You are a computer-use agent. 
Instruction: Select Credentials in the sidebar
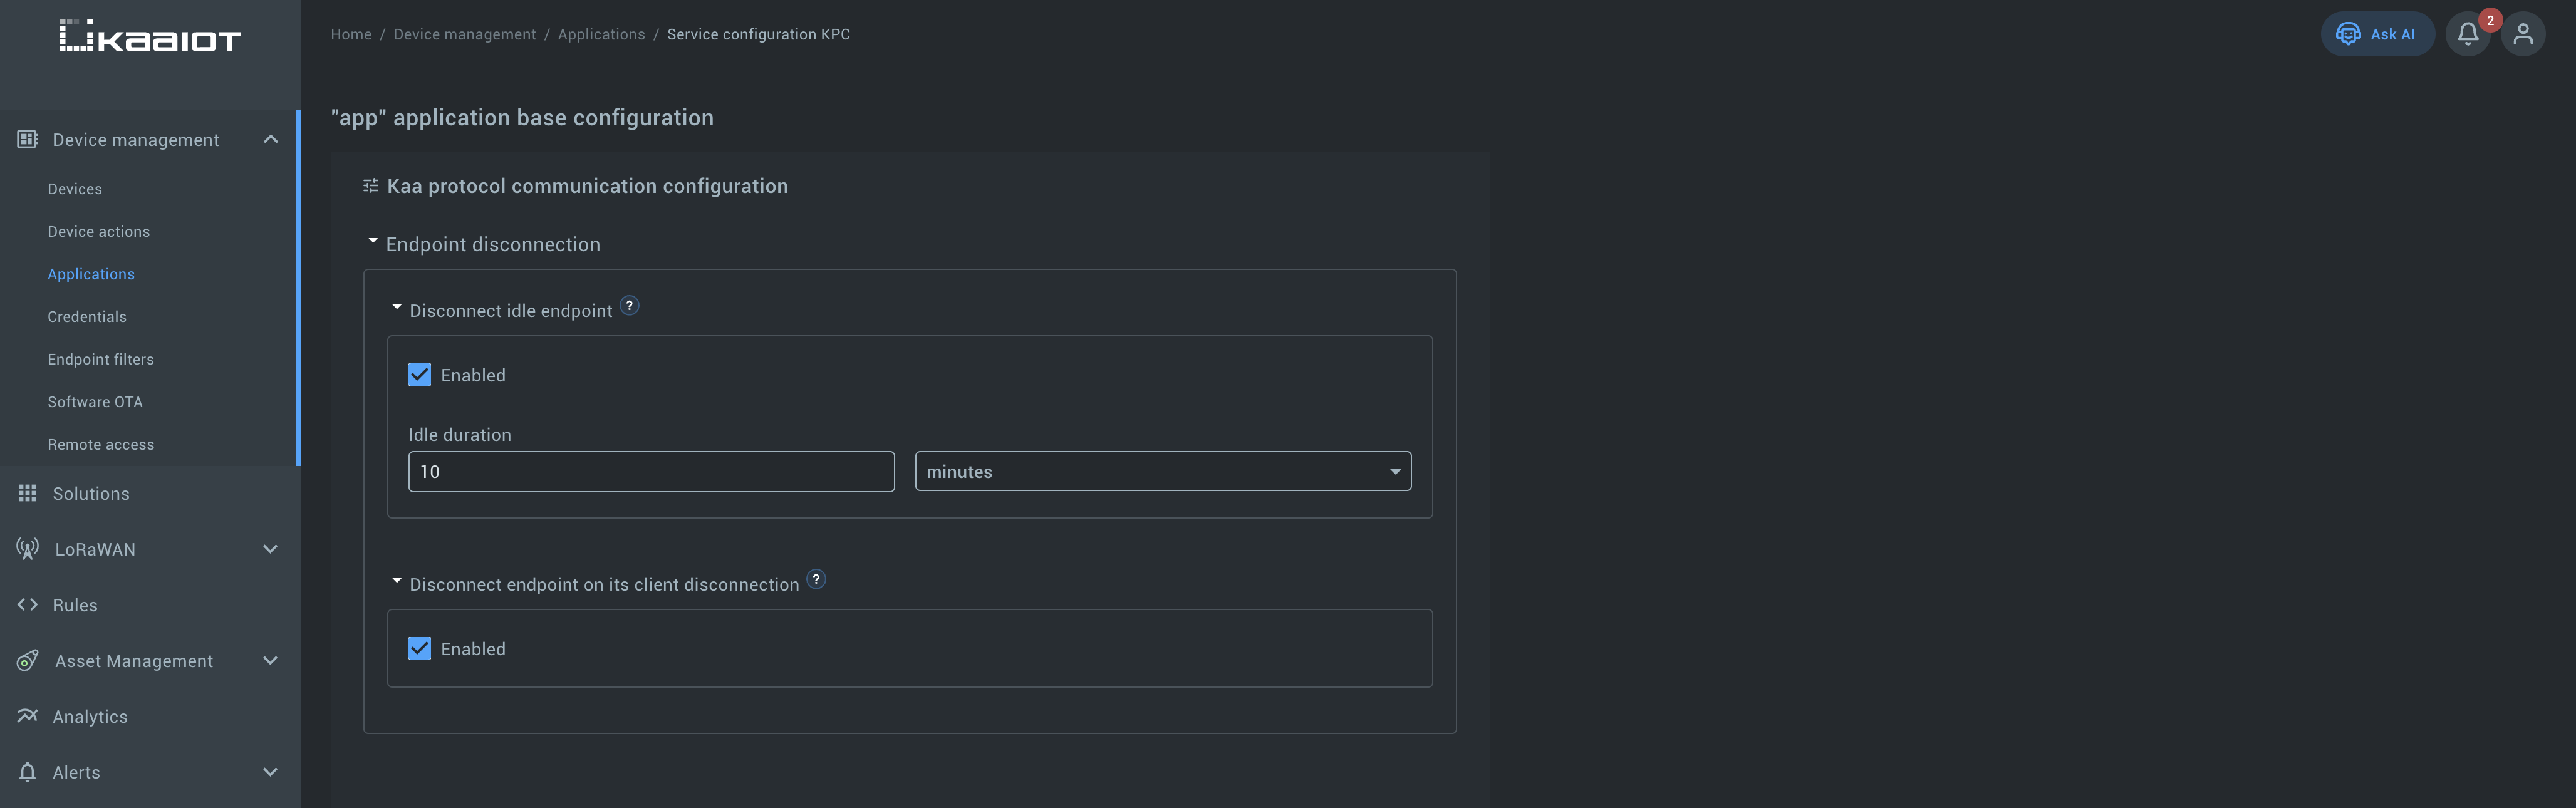[87, 317]
